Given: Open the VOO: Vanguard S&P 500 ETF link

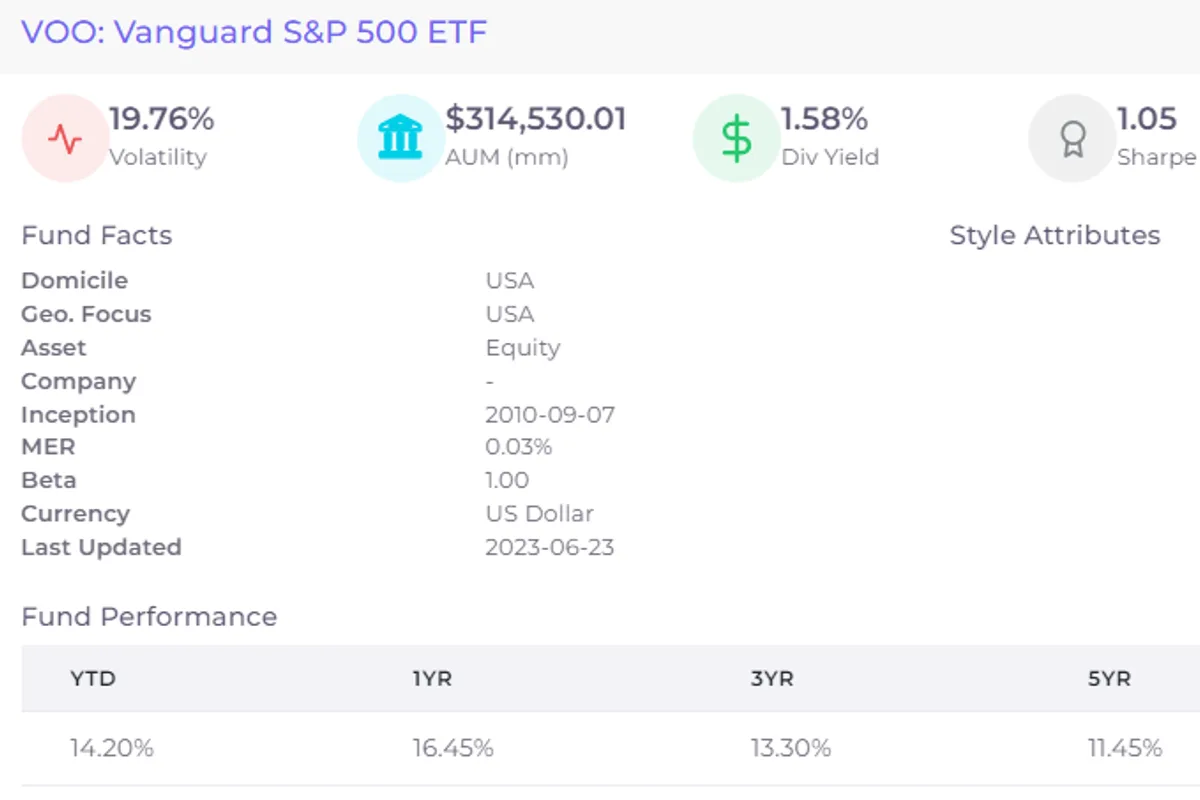Looking at the screenshot, I should [255, 31].
